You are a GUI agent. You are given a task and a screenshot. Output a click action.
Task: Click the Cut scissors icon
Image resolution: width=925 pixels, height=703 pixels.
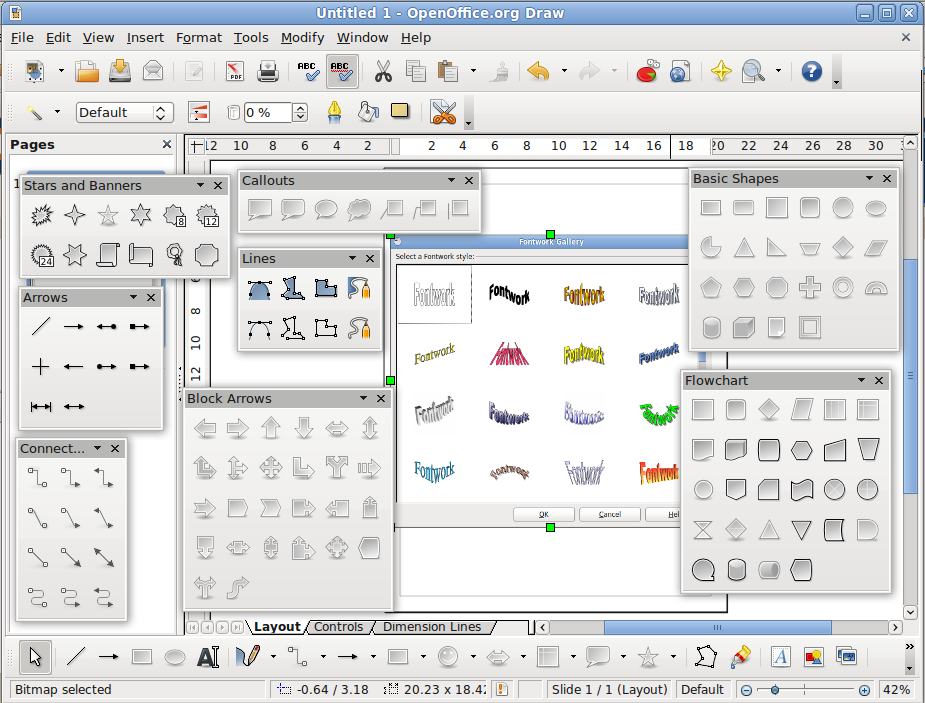[382, 71]
